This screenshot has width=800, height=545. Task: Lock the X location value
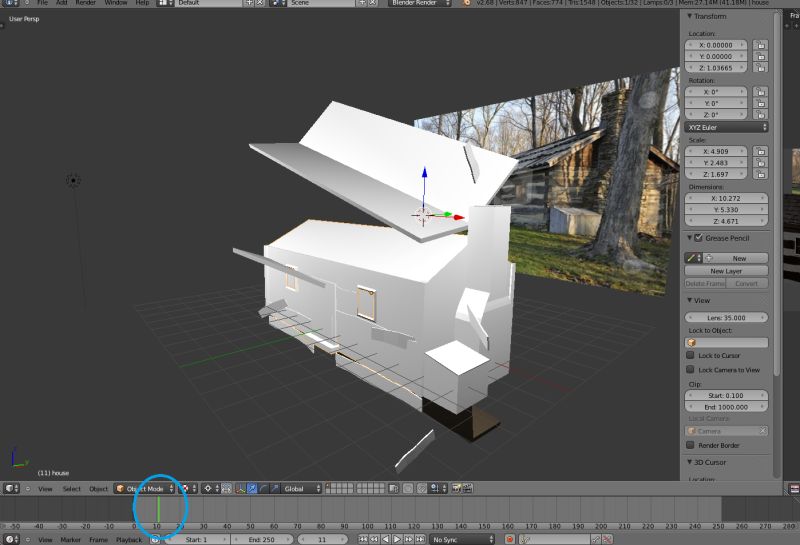pyautogui.click(x=760, y=45)
